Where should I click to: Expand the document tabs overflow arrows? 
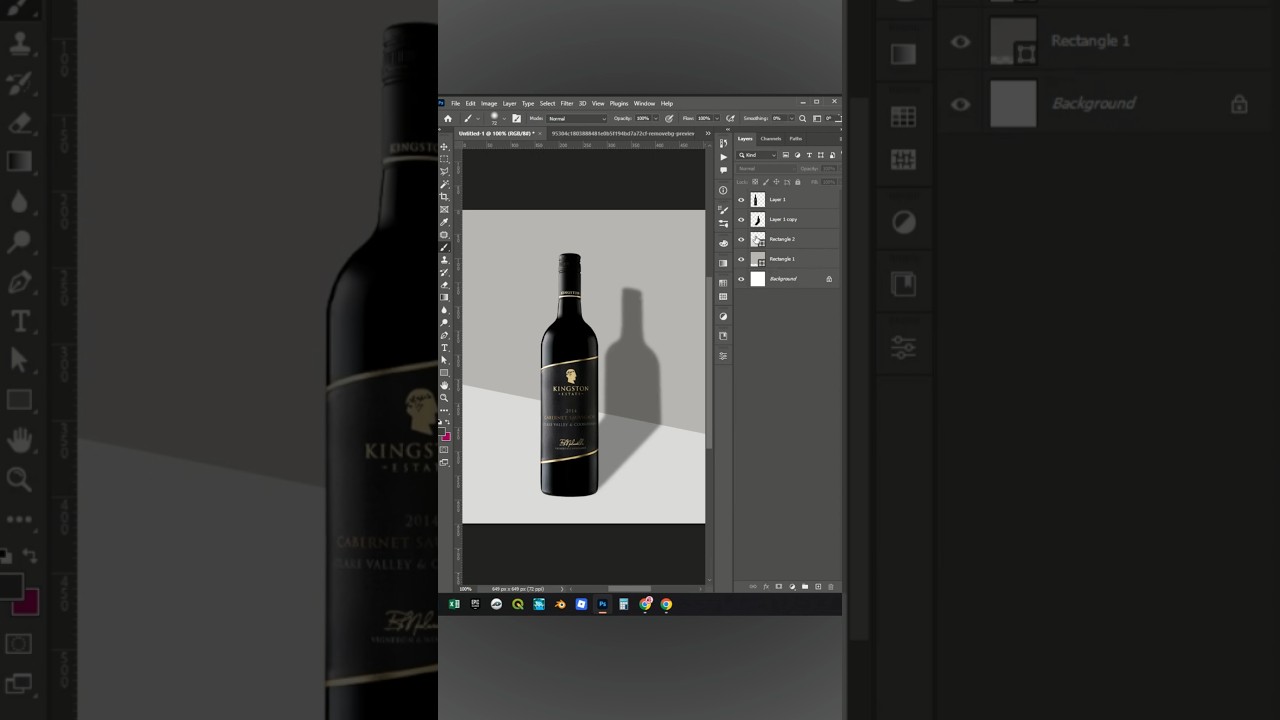click(x=708, y=133)
